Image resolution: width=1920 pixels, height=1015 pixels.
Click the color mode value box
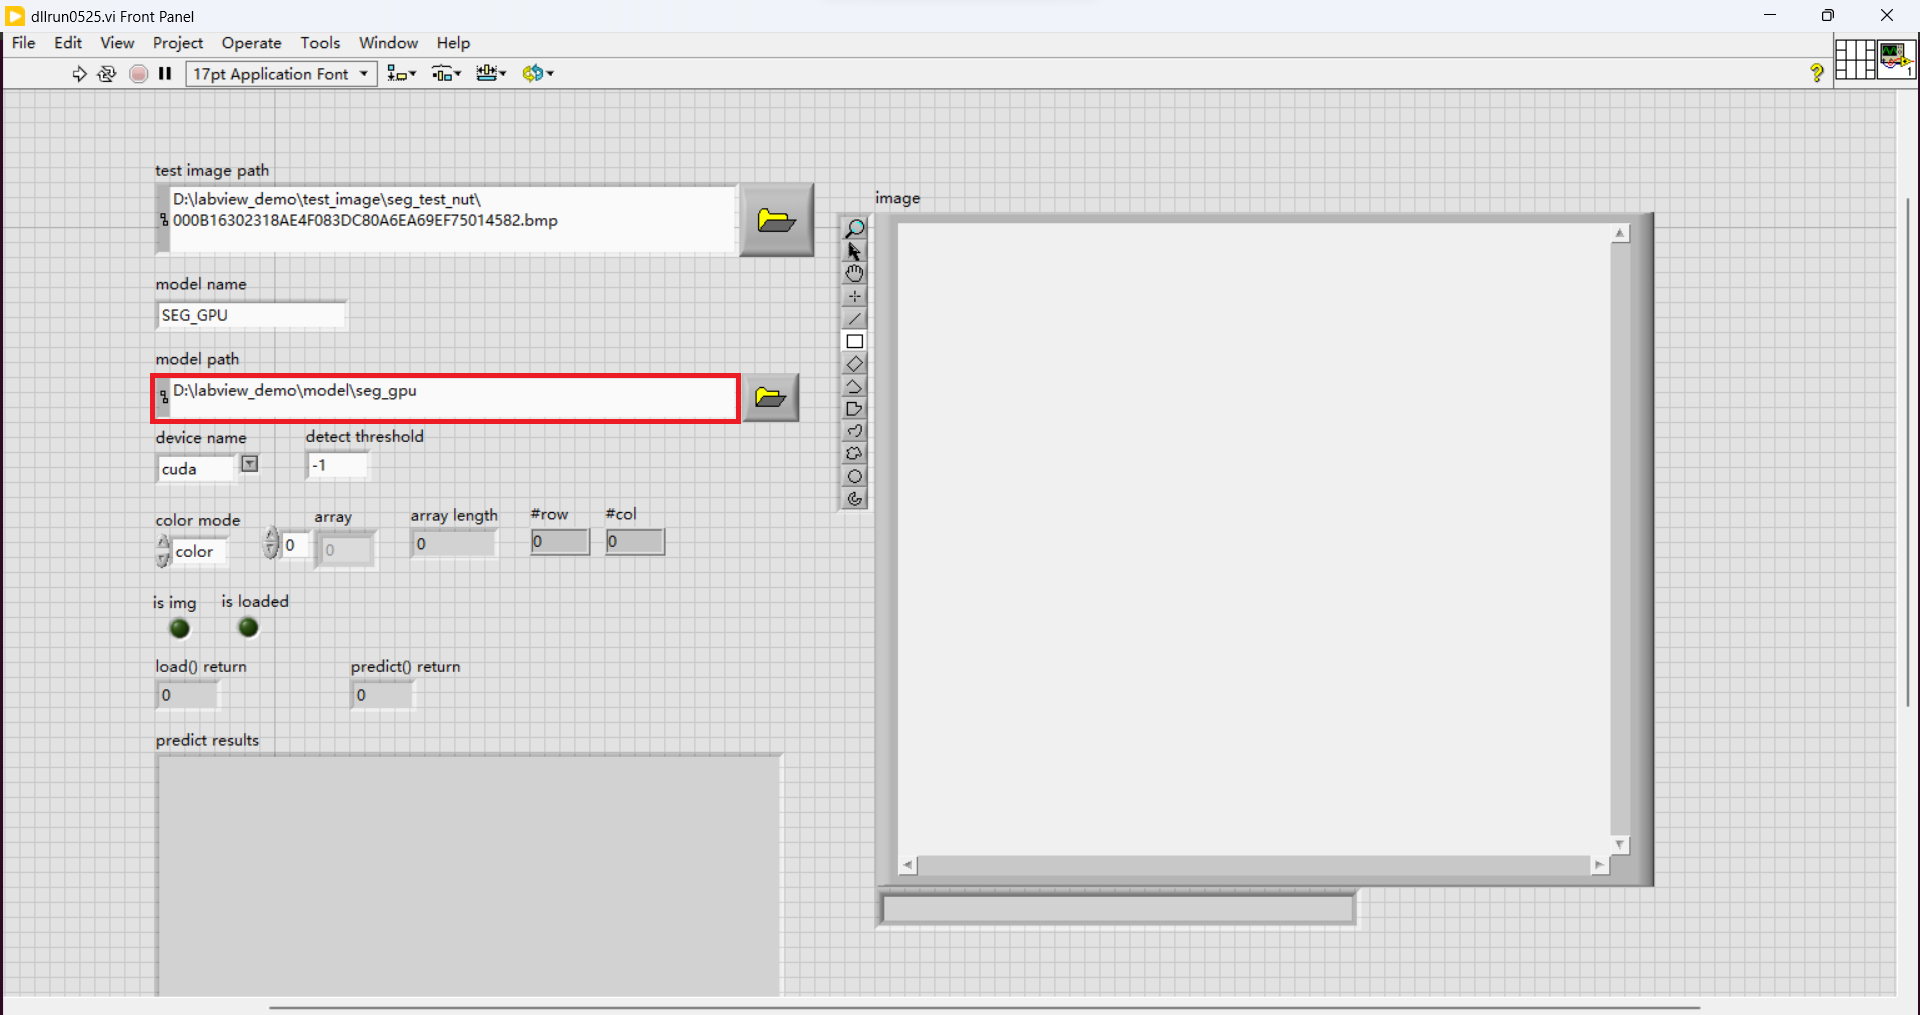tap(199, 551)
